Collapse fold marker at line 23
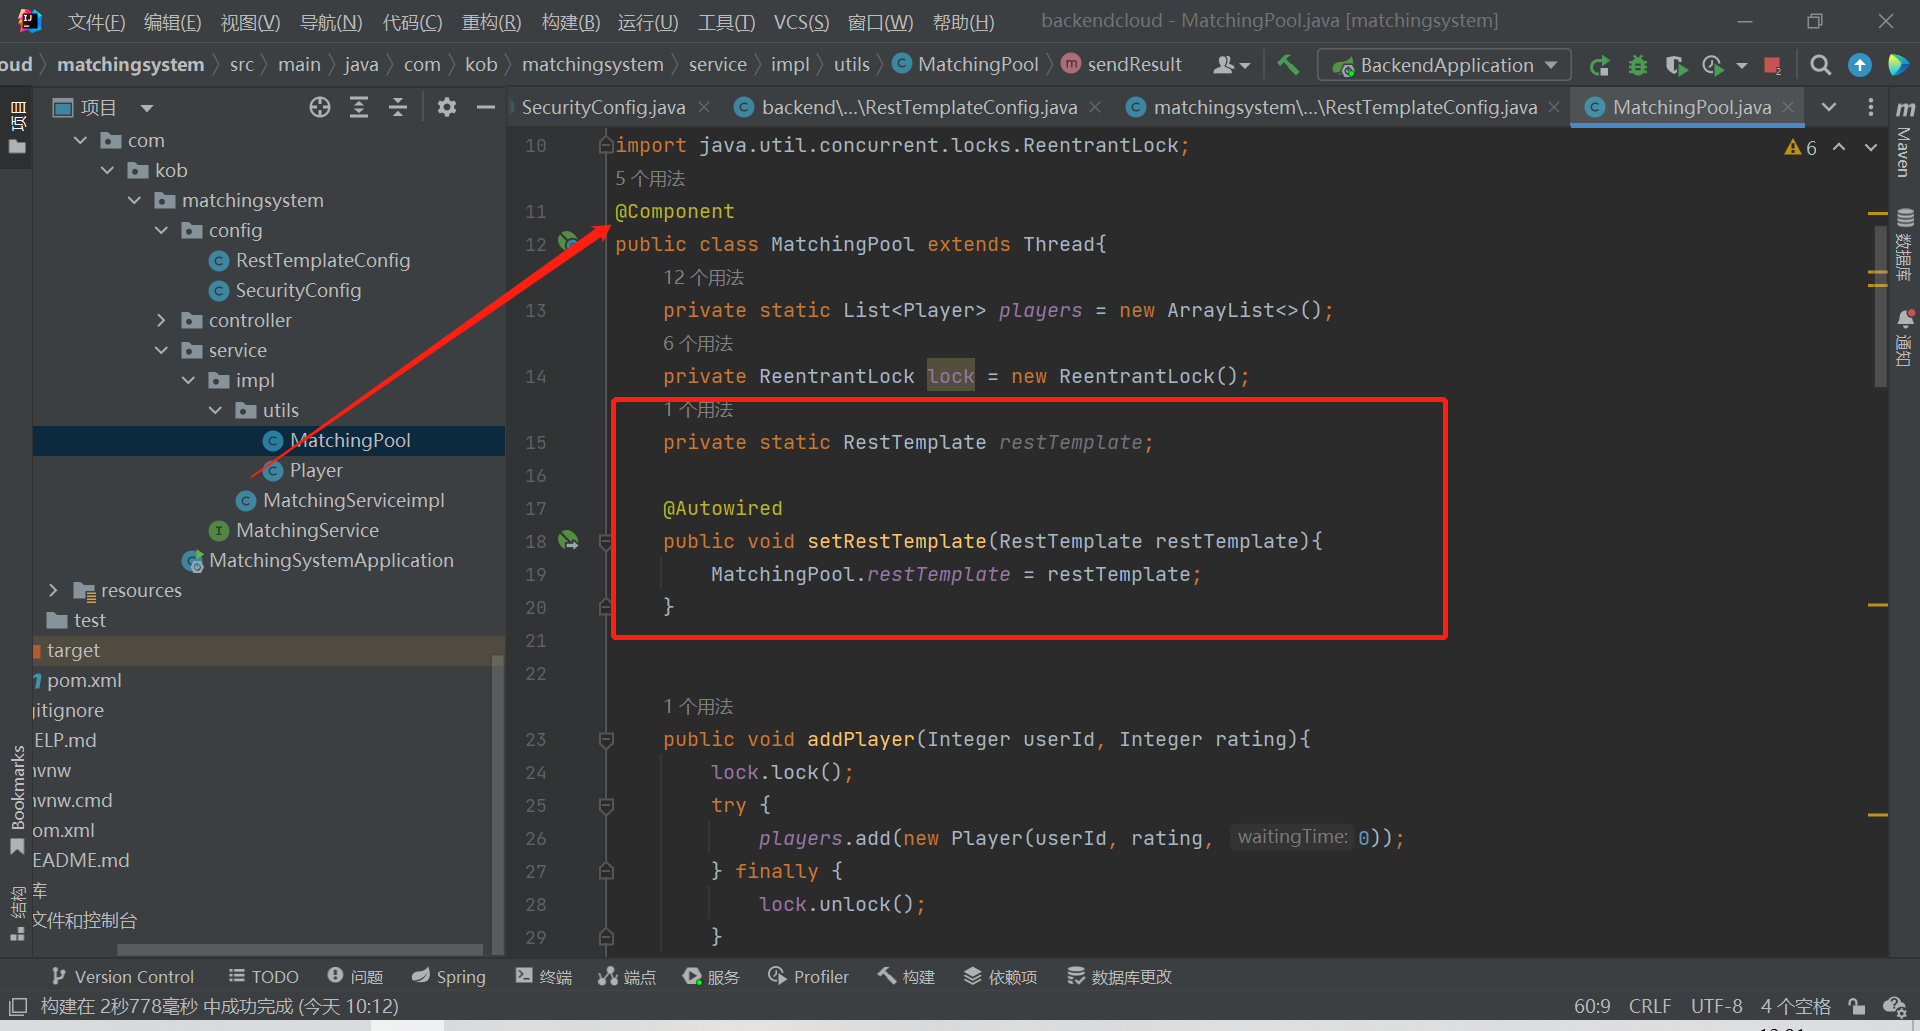Image resolution: width=1920 pixels, height=1031 pixels. (606, 740)
